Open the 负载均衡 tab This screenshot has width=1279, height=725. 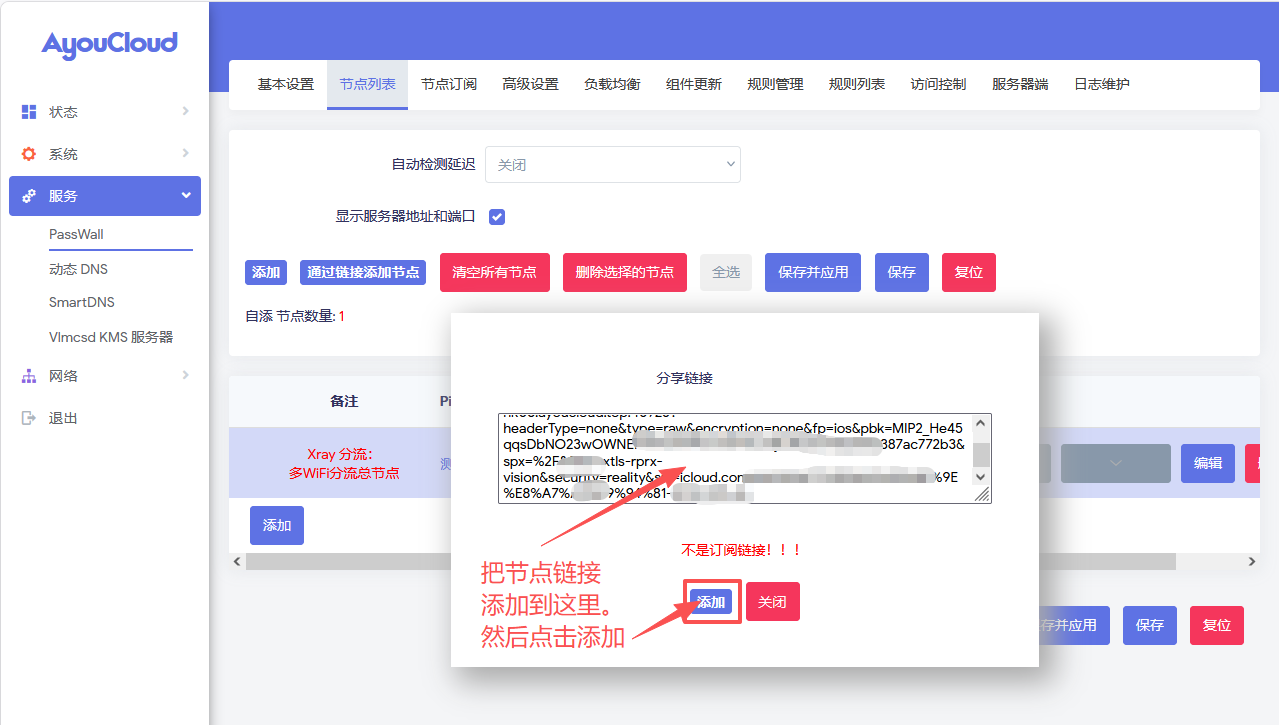[x=612, y=84]
